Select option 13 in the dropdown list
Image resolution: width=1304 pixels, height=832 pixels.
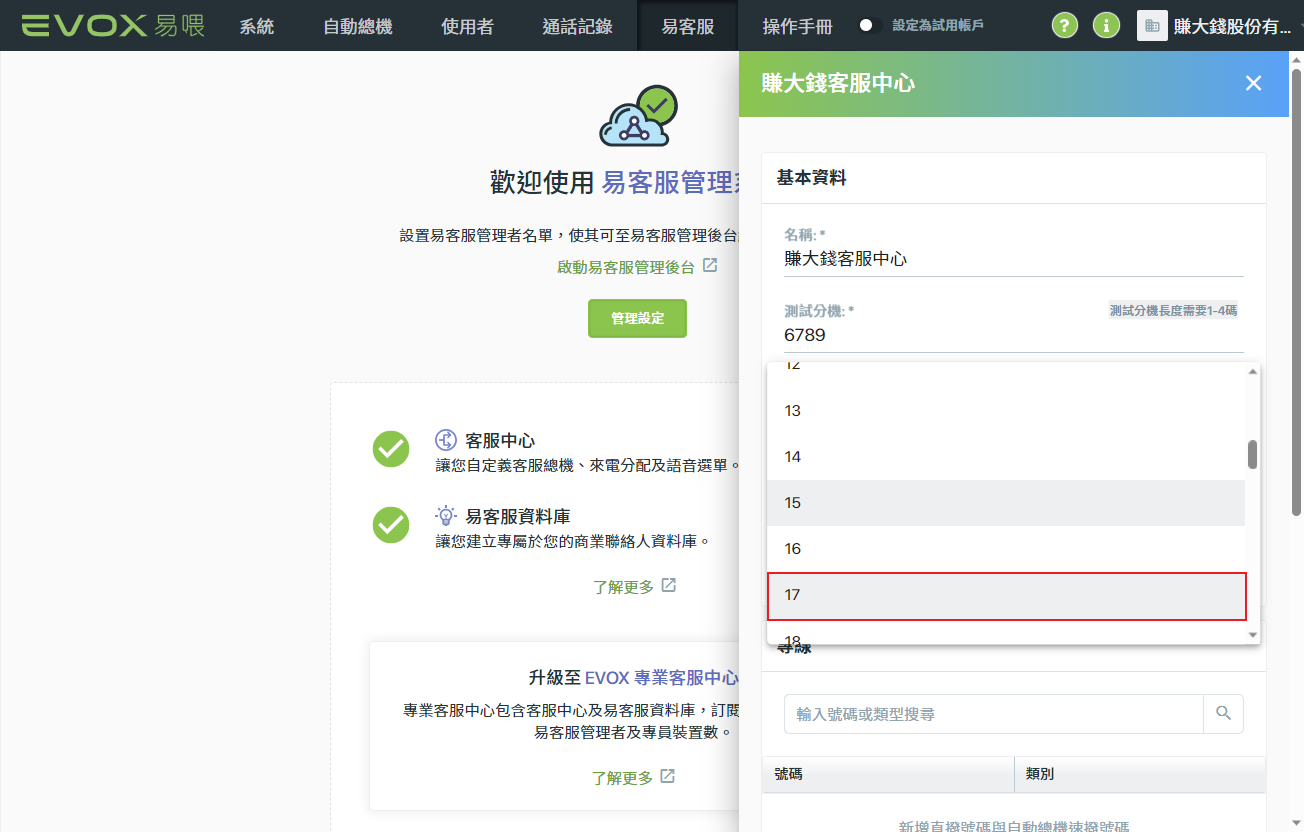point(1006,411)
